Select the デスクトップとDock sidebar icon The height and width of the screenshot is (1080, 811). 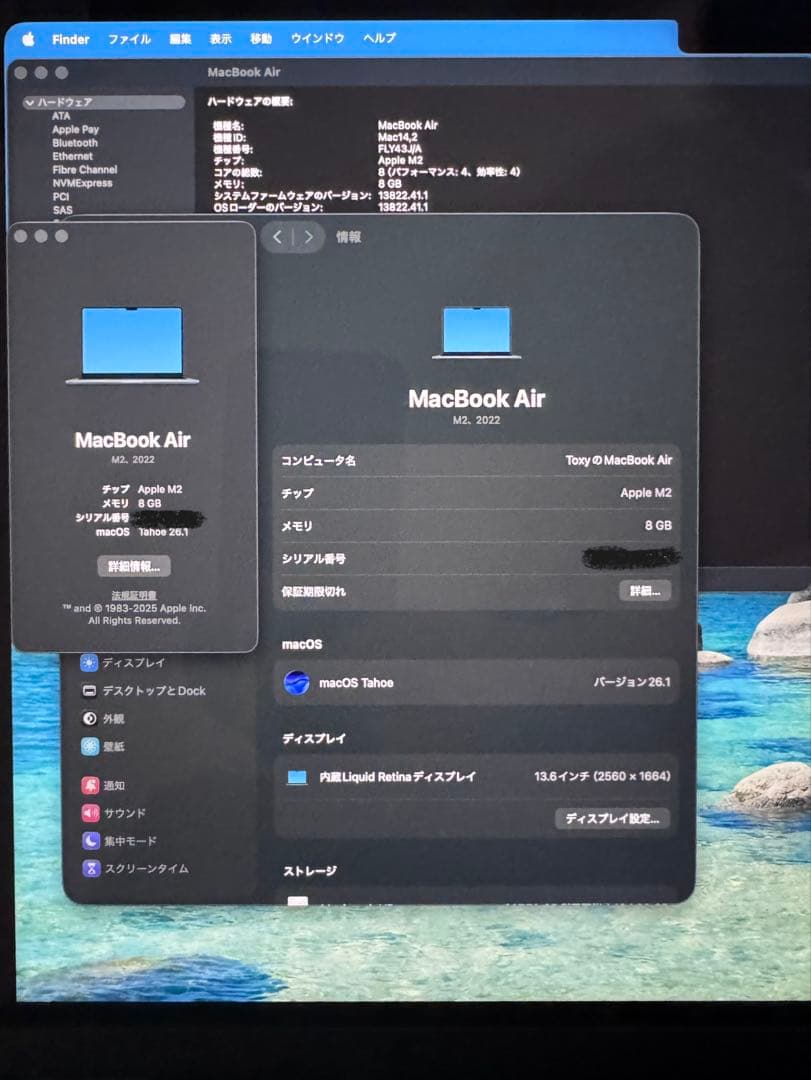click(x=91, y=690)
